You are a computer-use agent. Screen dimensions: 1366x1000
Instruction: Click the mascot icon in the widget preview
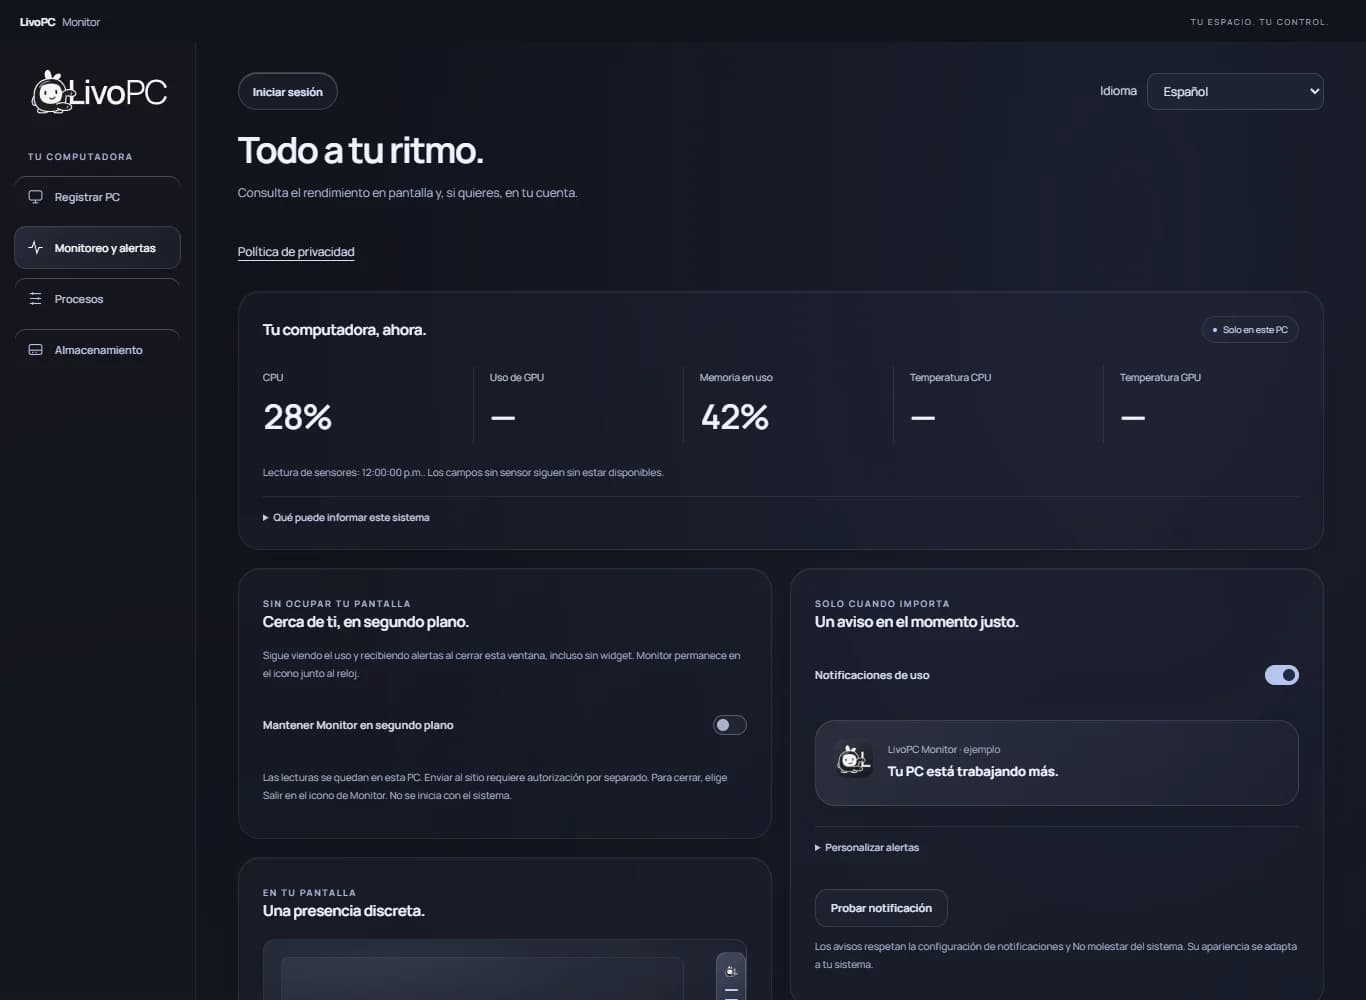[731, 970]
